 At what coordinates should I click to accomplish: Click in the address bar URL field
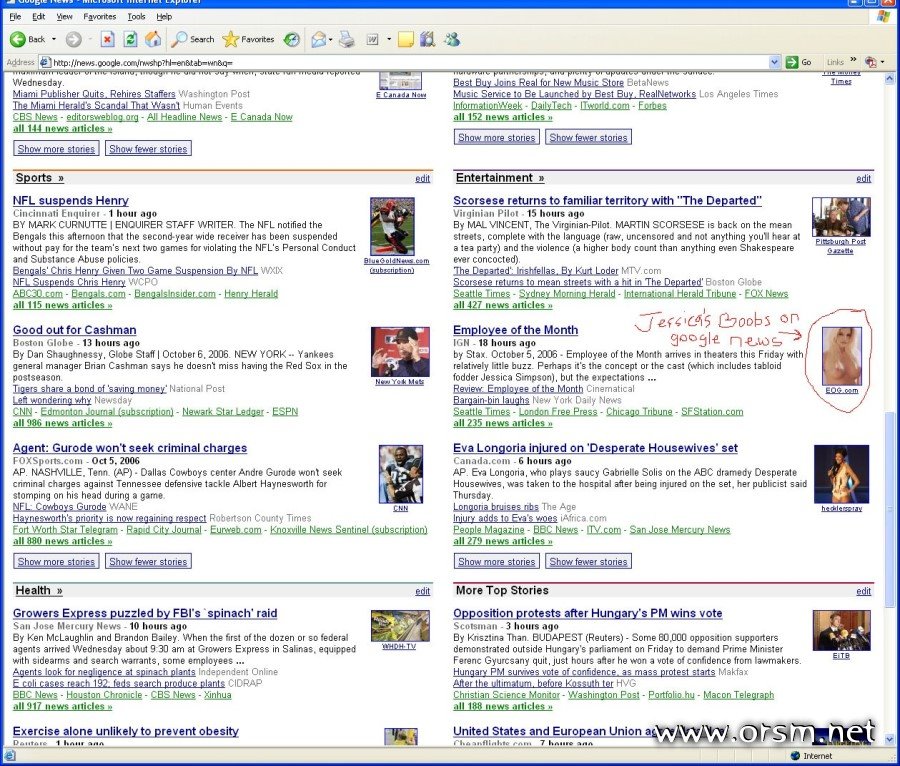pyautogui.click(x=410, y=62)
